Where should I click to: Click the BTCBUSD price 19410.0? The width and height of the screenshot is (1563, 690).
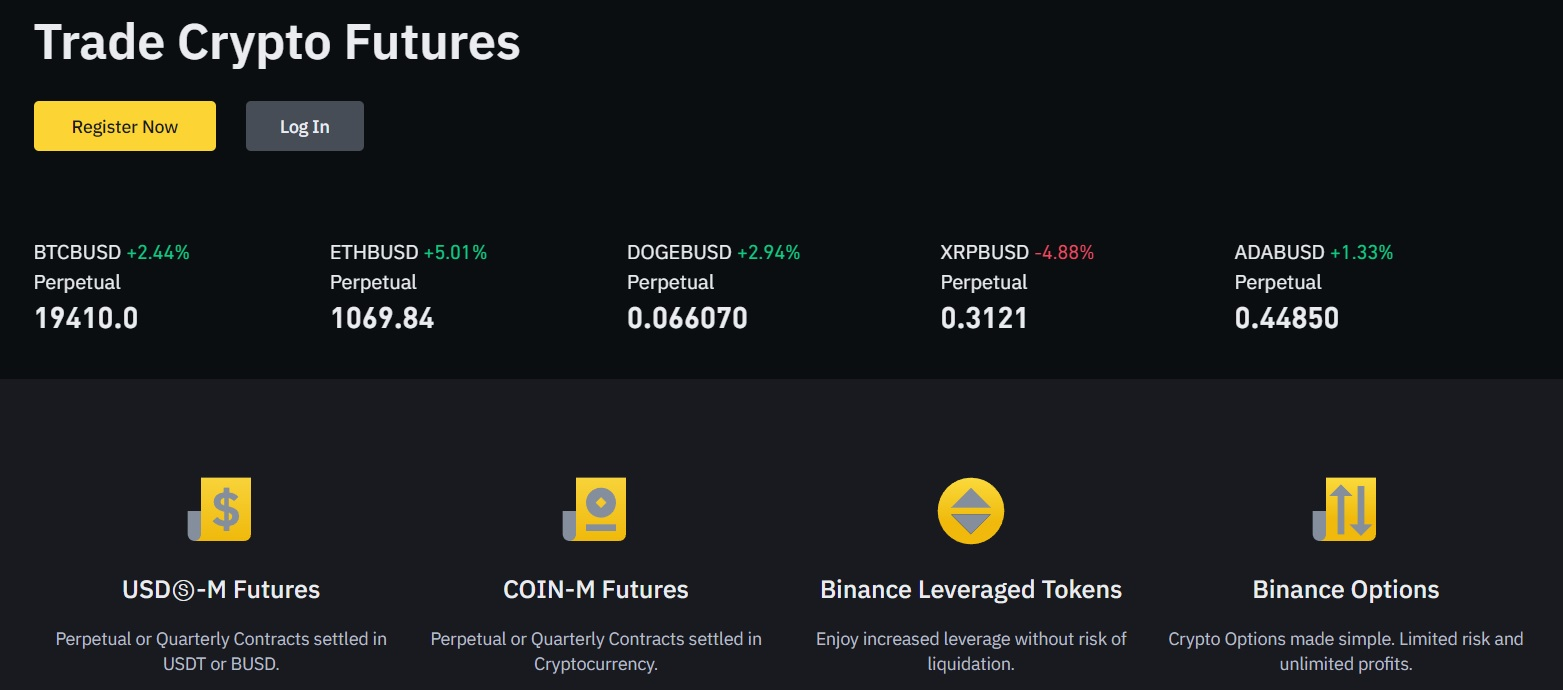click(x=86, y=319)
